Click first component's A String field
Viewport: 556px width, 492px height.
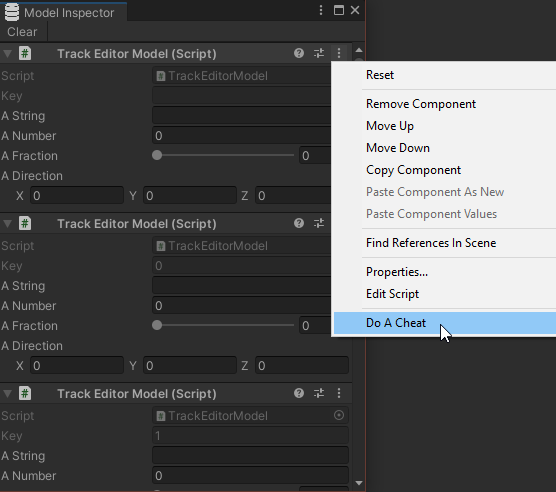point(241,116)
